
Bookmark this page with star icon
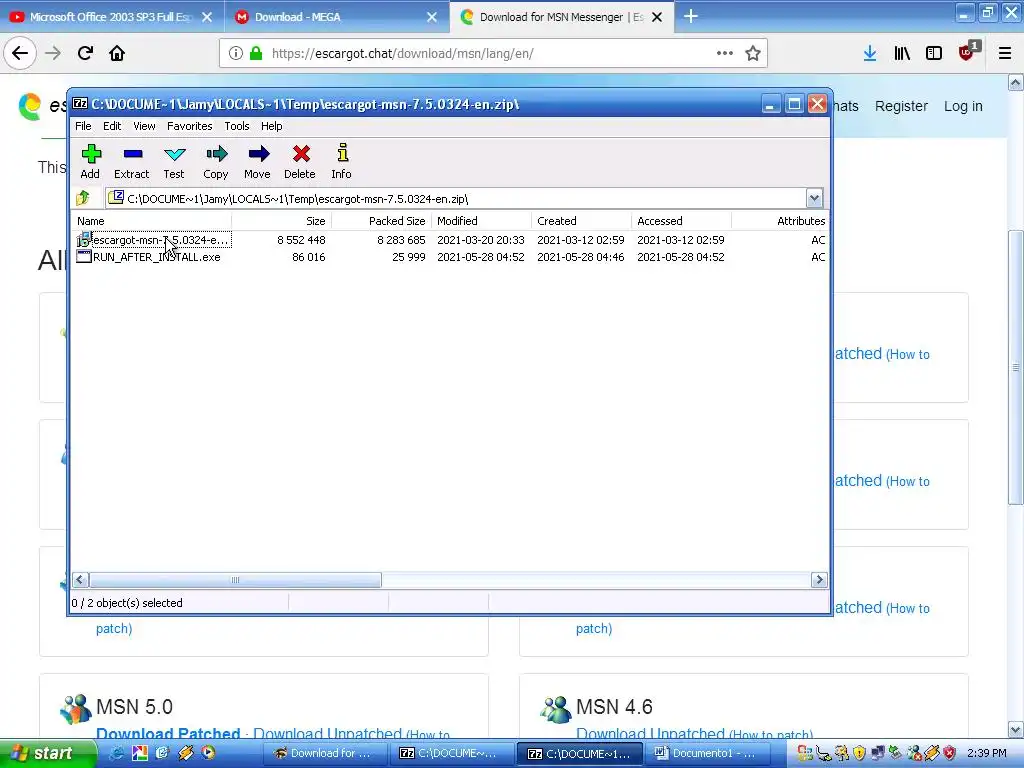coord(753,53)
